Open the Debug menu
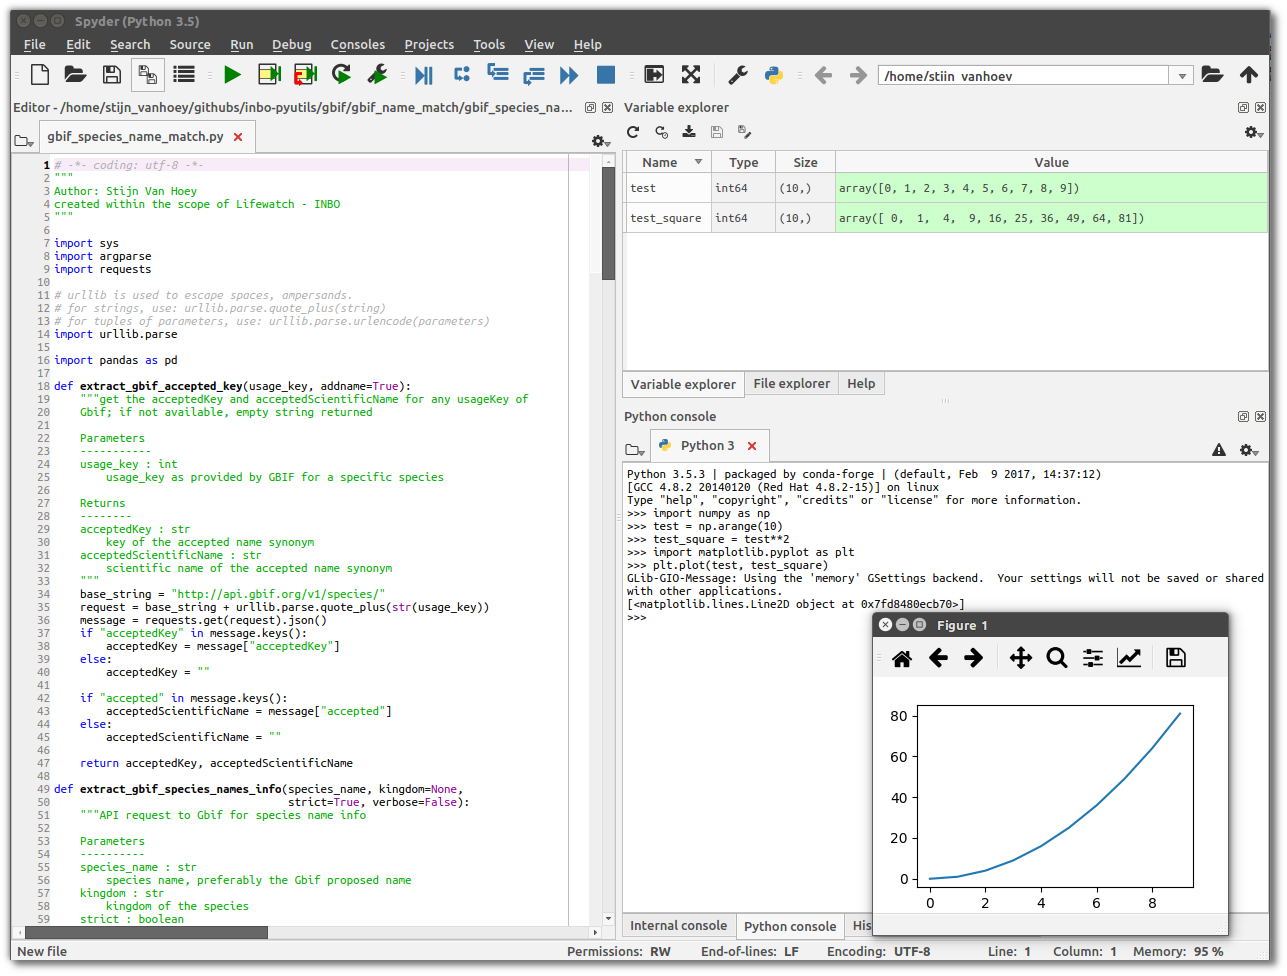Image resolution: width=1287 pixels, height=976 pixels. tap(292, 44)
